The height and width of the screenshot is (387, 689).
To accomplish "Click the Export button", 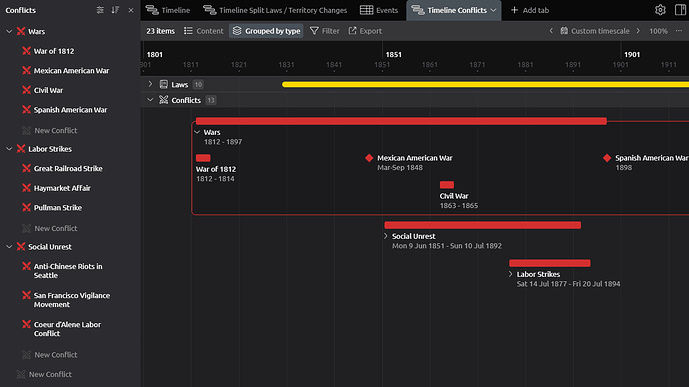I will click(x=365, y=31).
